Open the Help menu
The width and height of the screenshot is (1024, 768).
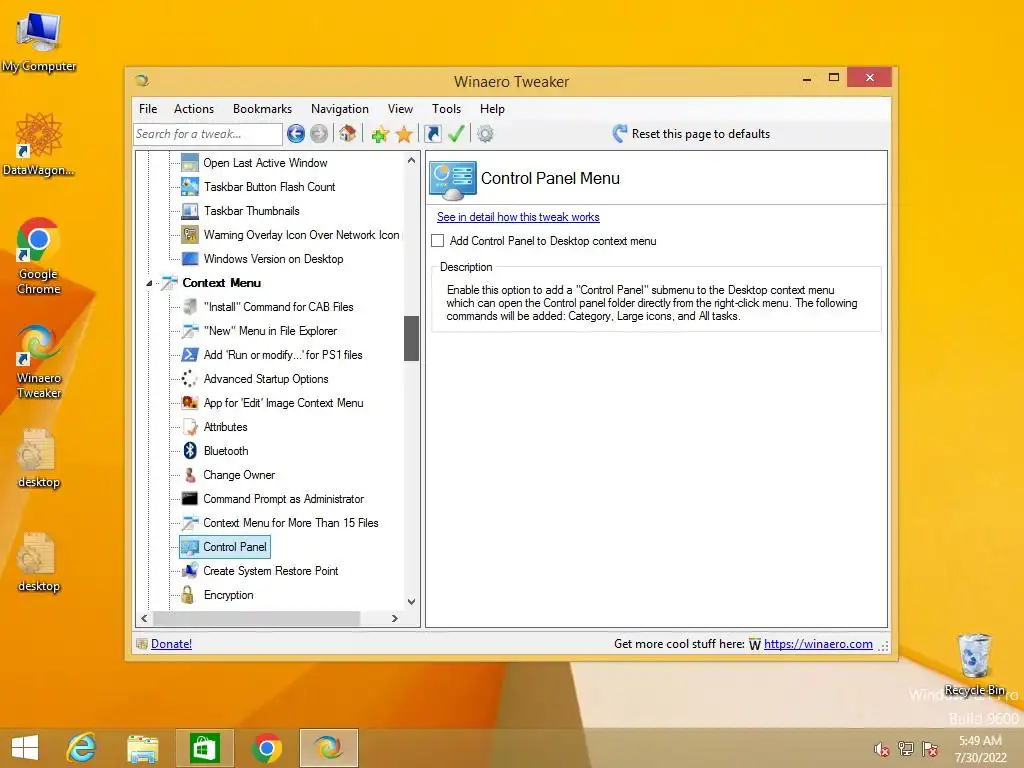click(x=492, y=109)
